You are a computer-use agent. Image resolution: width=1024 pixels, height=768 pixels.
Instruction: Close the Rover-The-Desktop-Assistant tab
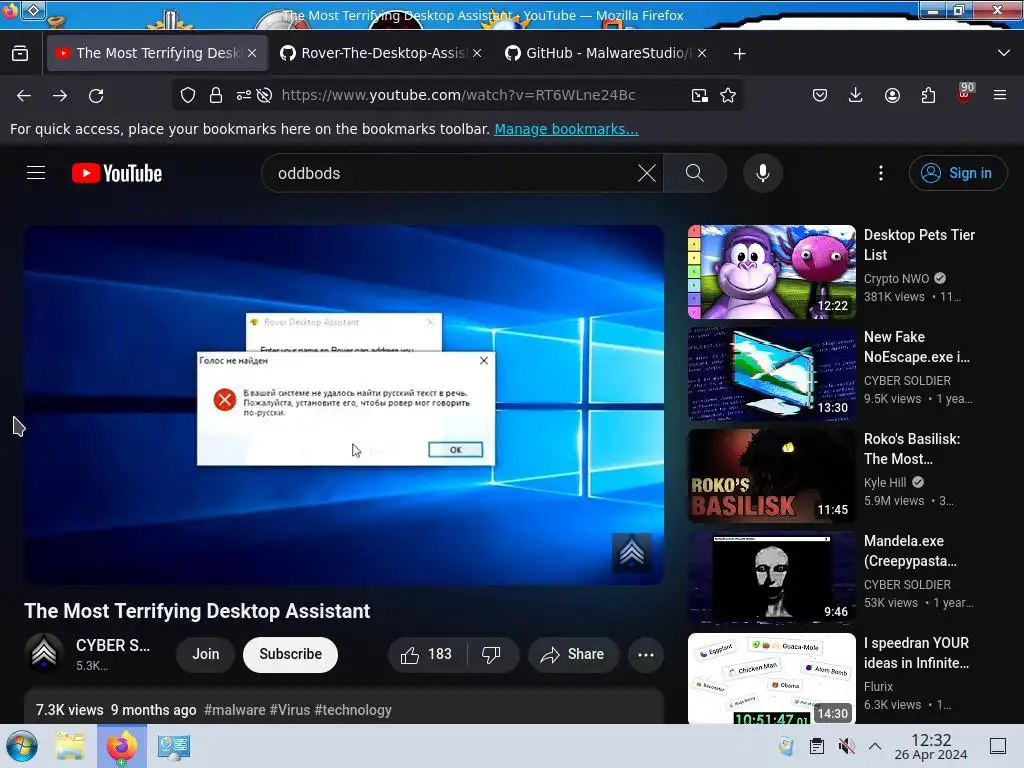pos(477,54)
